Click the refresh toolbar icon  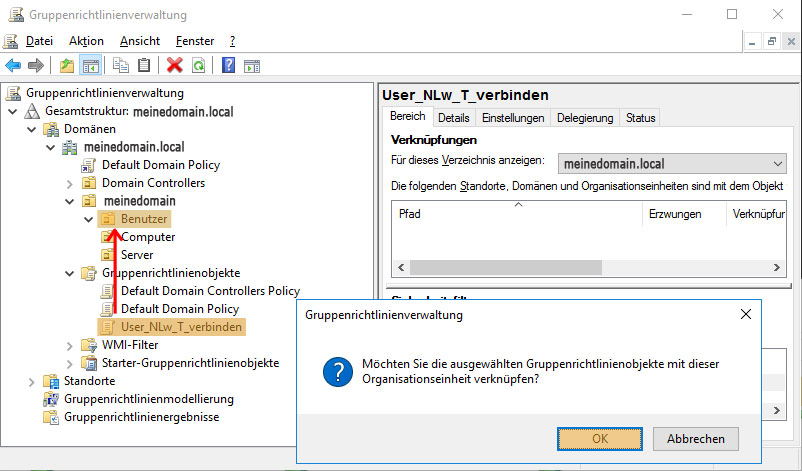199,66
